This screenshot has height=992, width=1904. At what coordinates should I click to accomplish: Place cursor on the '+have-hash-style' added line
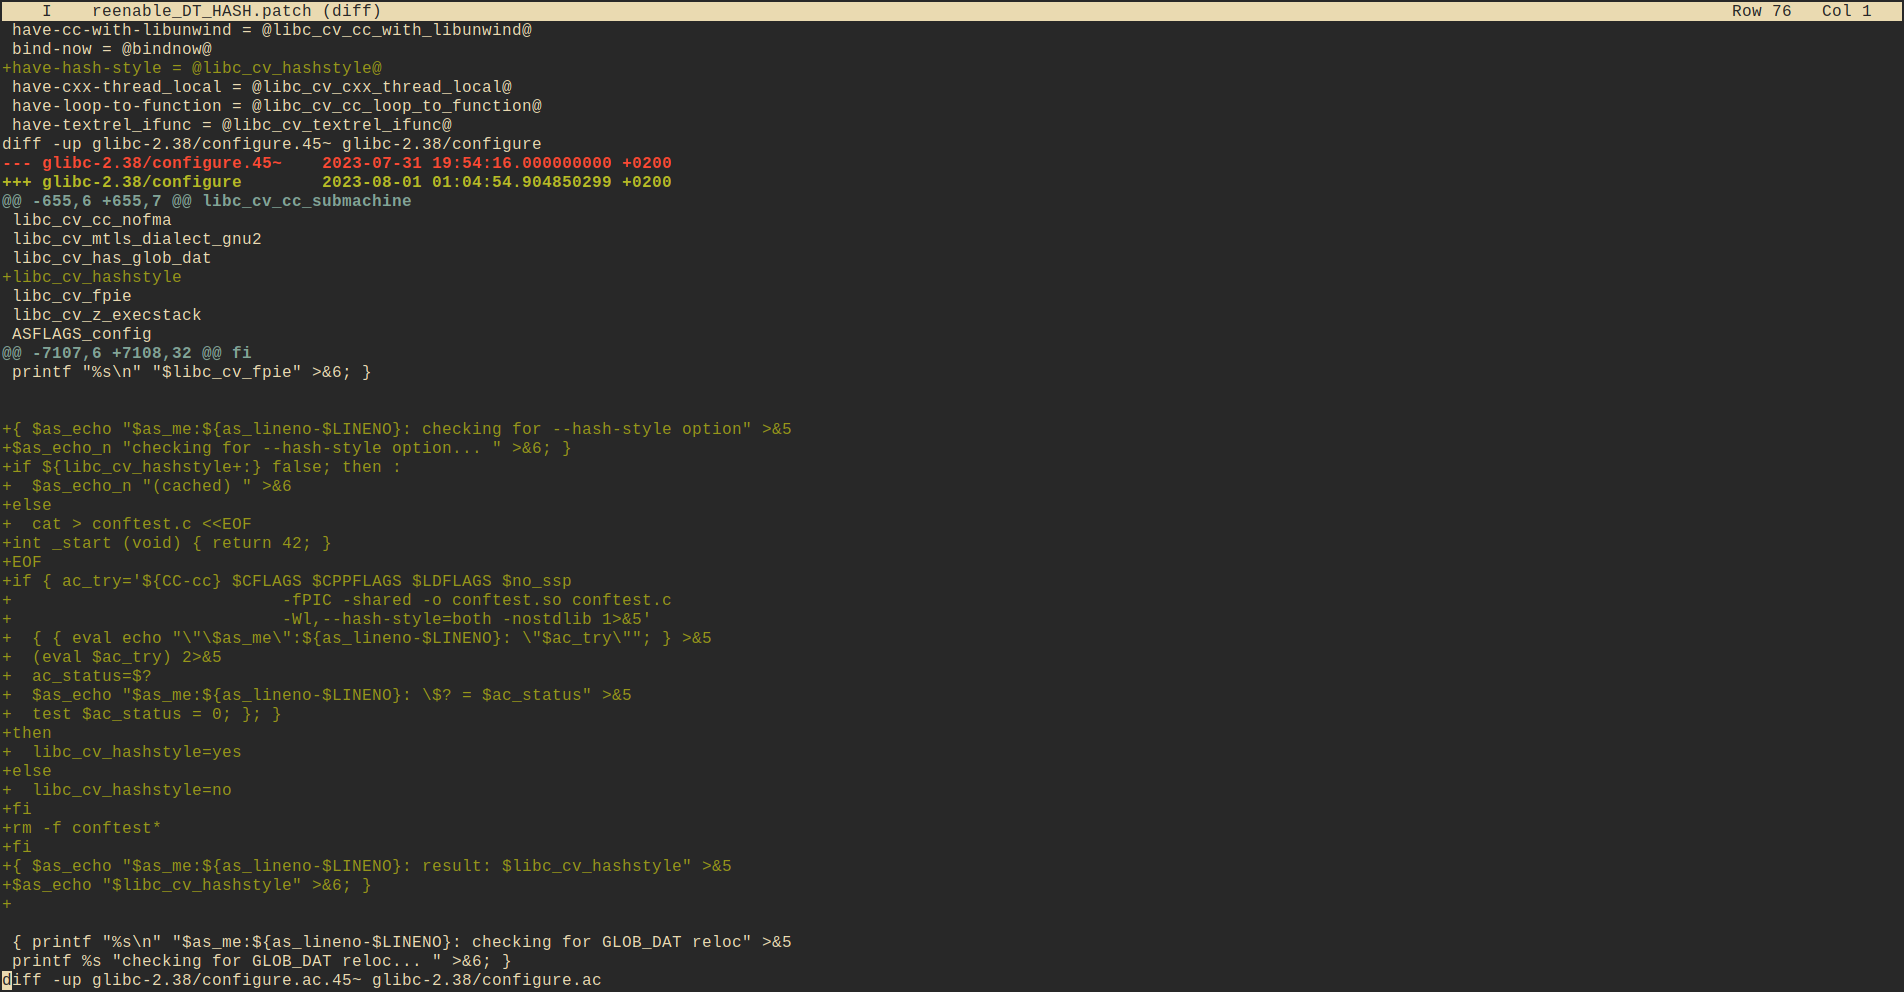(192, 68)
